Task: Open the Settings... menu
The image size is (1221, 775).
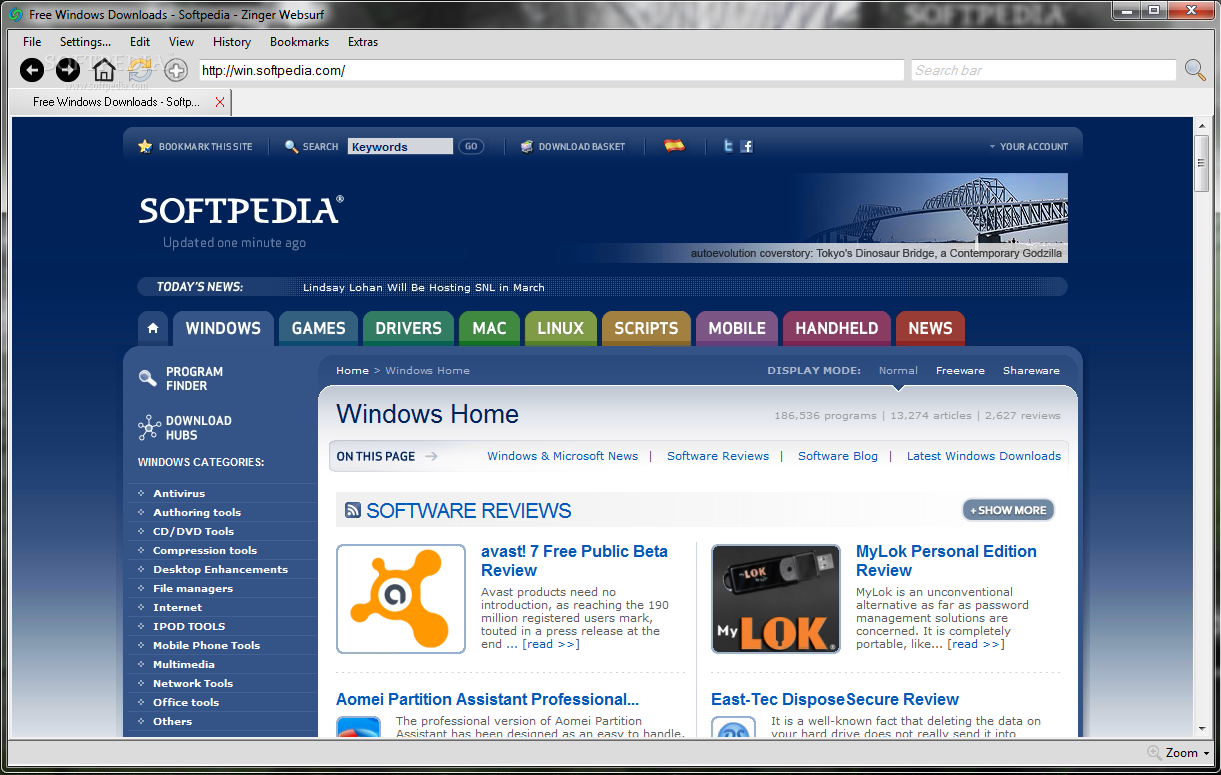Action: pyautogui.click(x=85, y=42)
